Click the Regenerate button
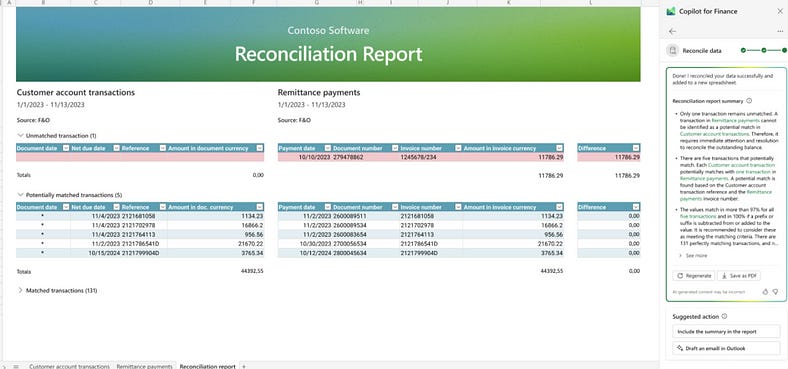This screenshot has height=369, width=788. pos(694,275)
